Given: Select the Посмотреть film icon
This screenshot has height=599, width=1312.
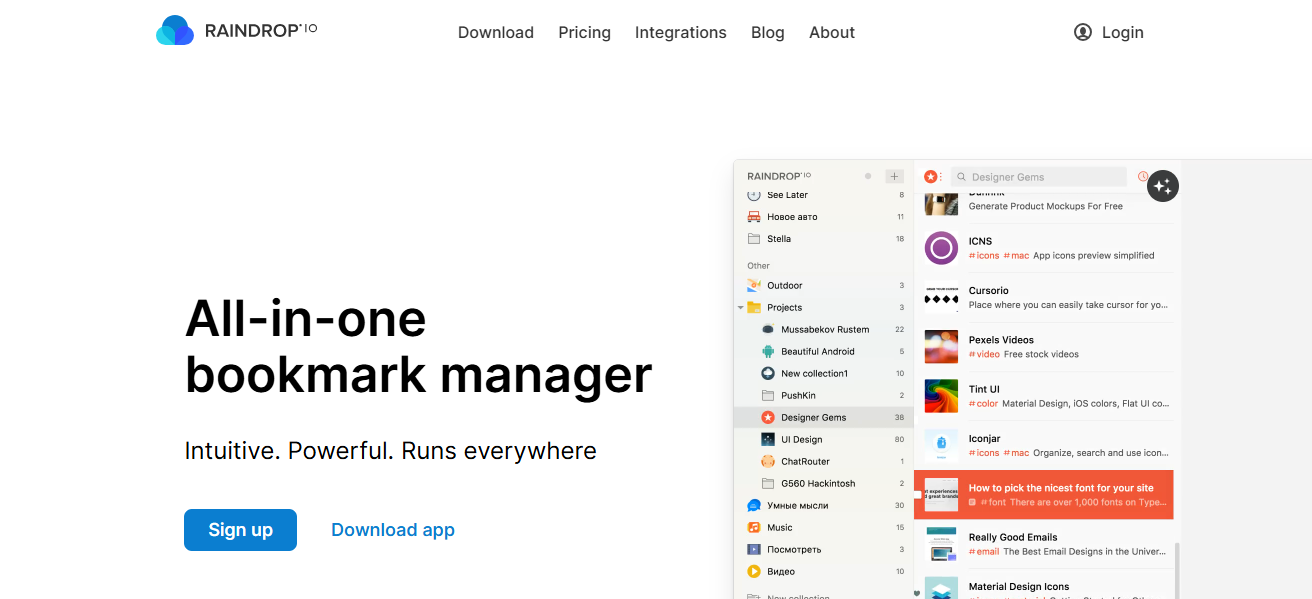Looking at the screenshot, I should pyautogui.click(x=754, y=549).
